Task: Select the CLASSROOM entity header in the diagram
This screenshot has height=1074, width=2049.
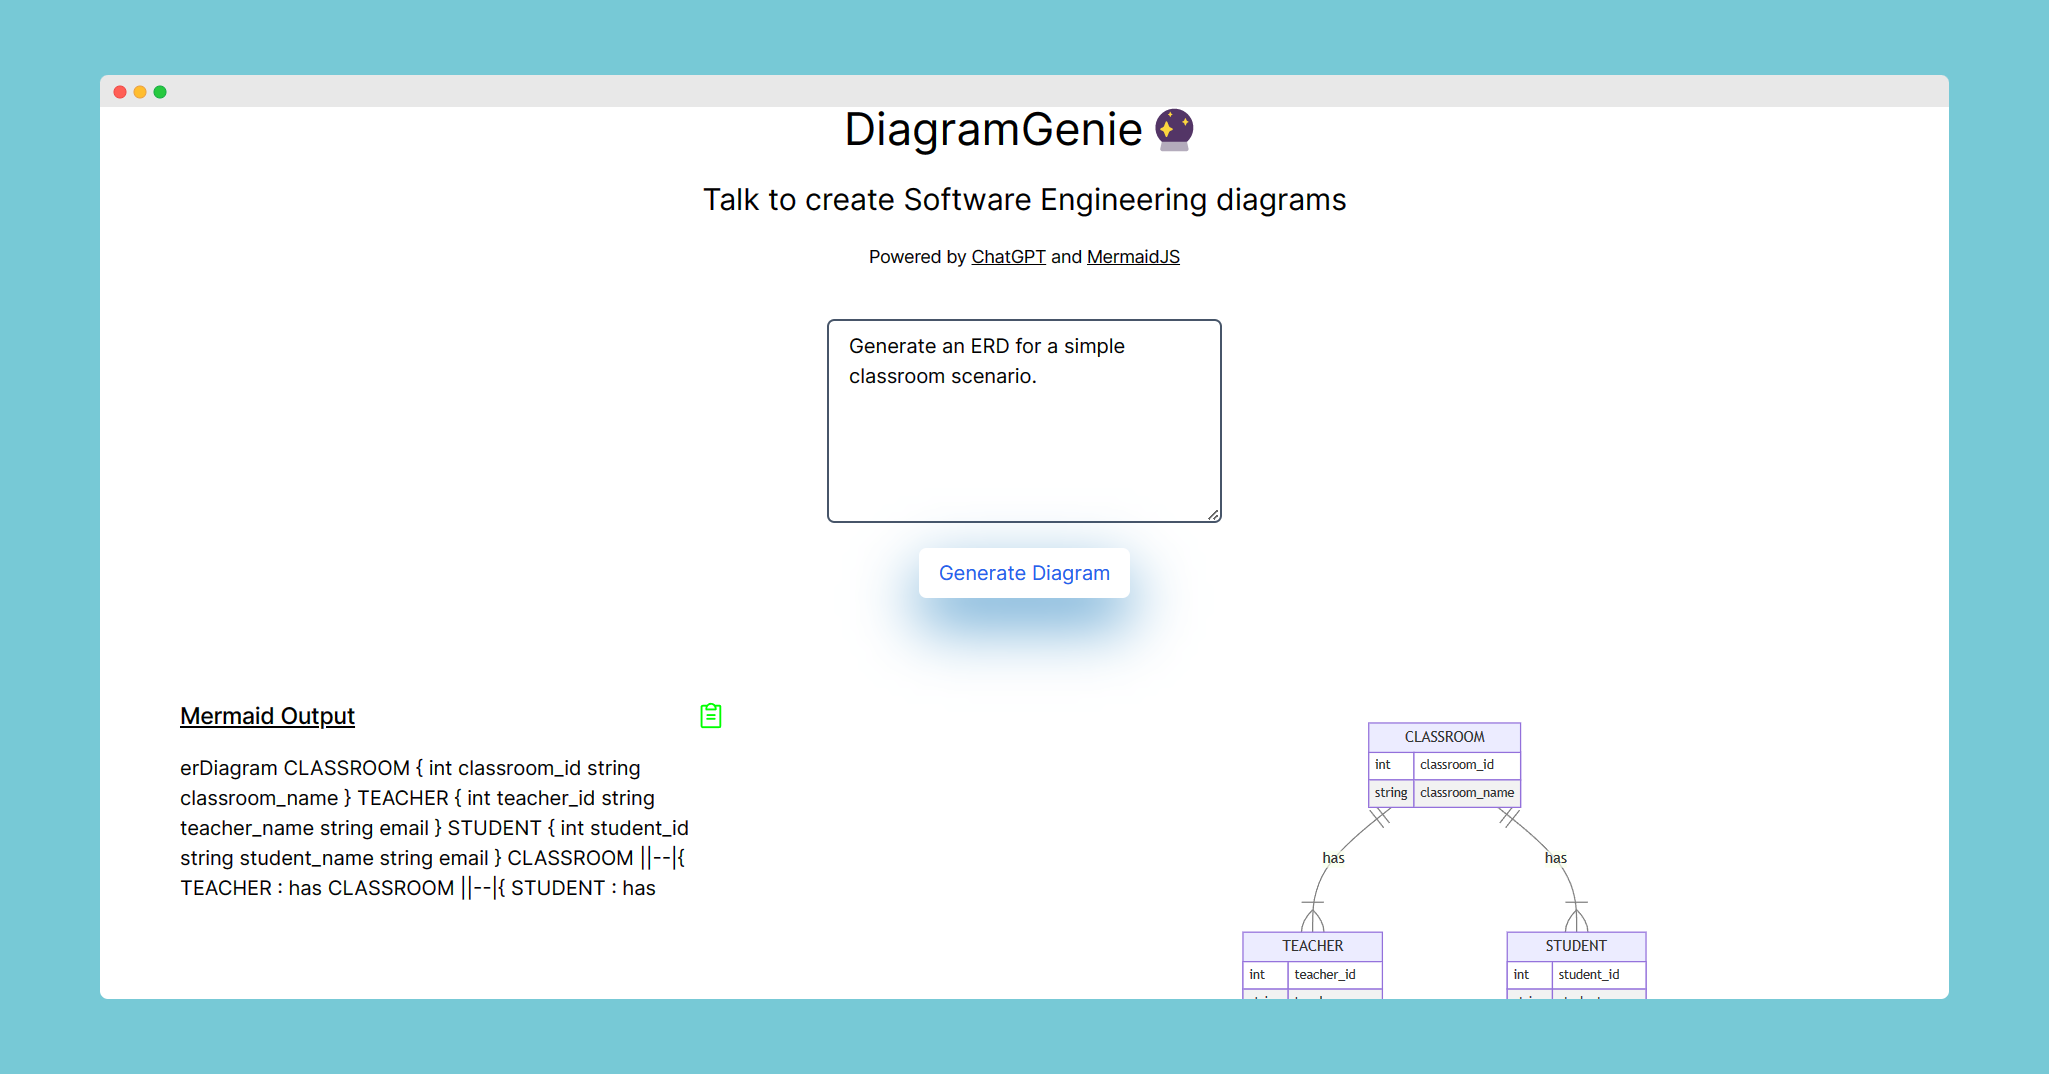Action: click(x=1443, y=736)
